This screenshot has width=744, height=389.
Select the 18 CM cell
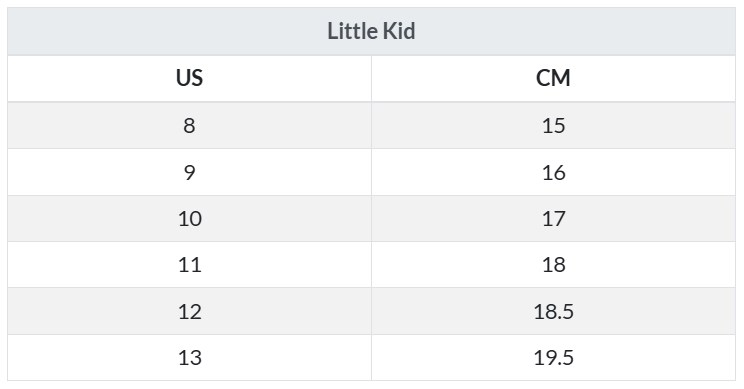(x=553, y=265)
